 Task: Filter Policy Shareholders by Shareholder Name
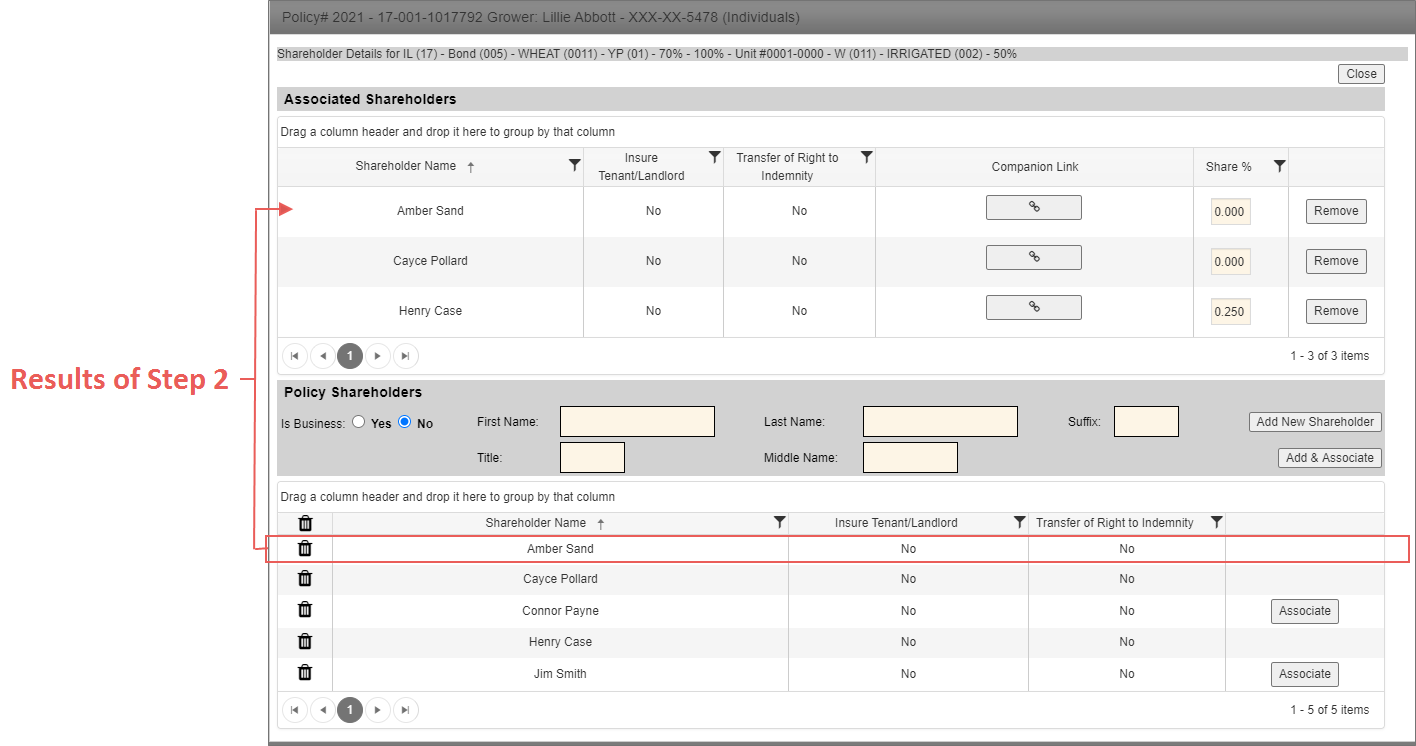click(779, 522)
